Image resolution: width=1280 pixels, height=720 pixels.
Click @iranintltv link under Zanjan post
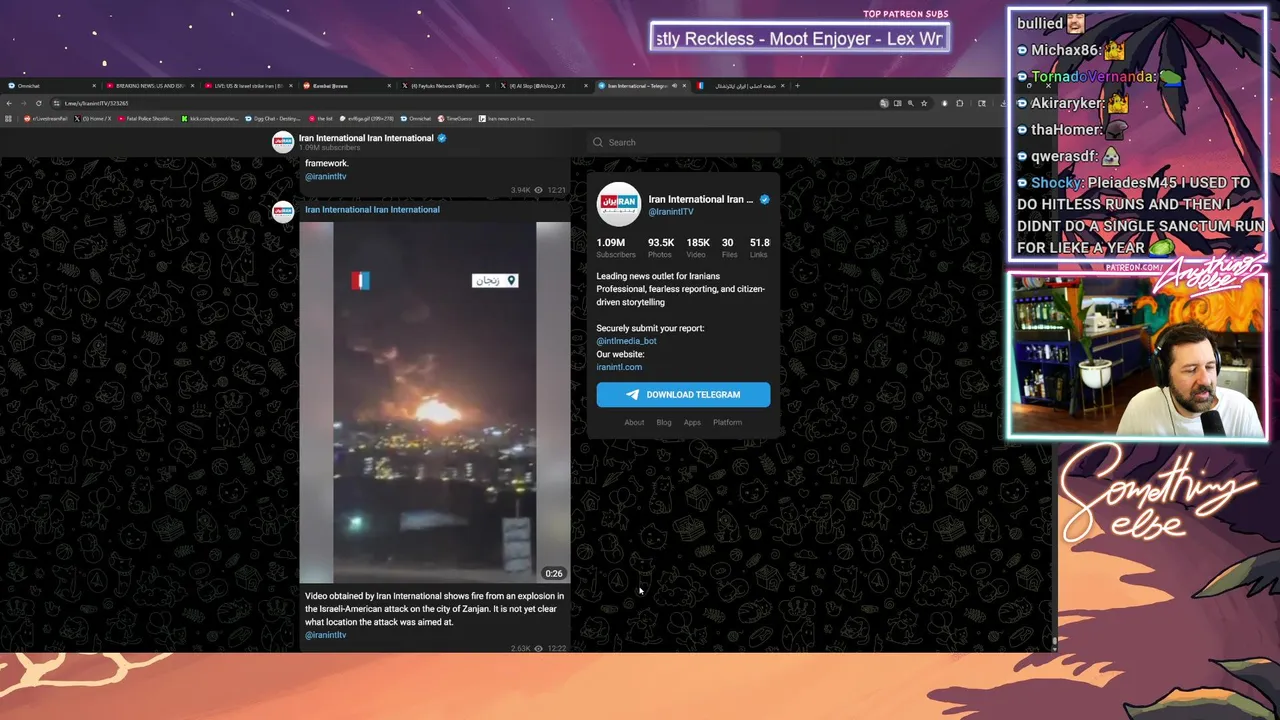[325, 635]
